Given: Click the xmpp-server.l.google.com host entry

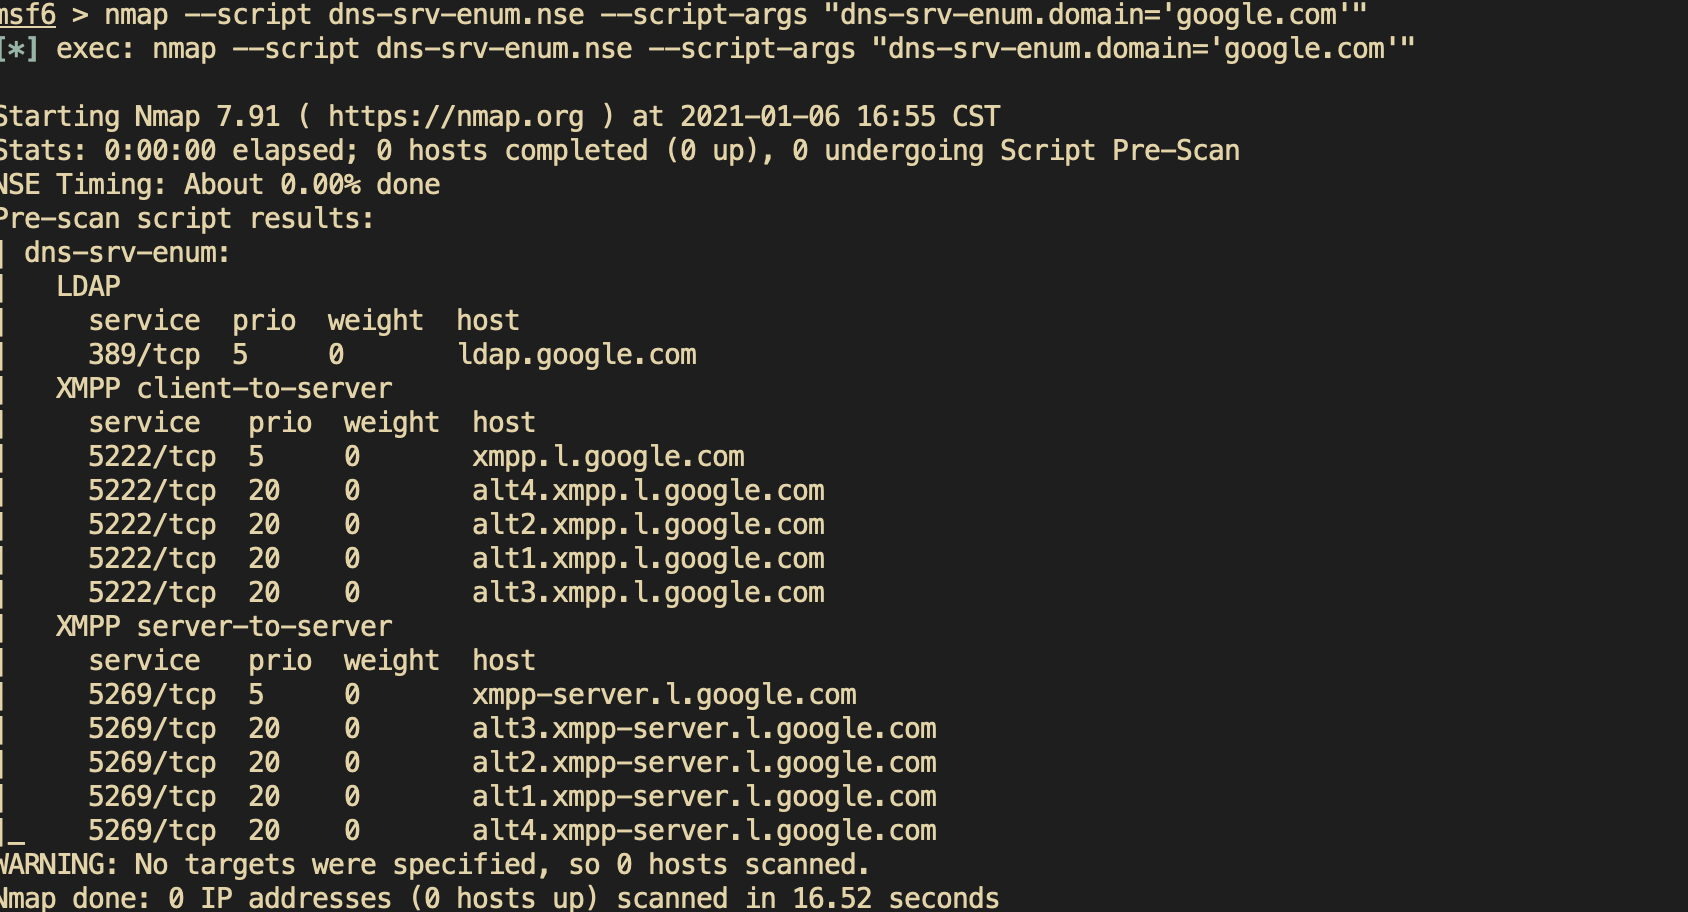Looking at the screenshot, I should point(664,695).
